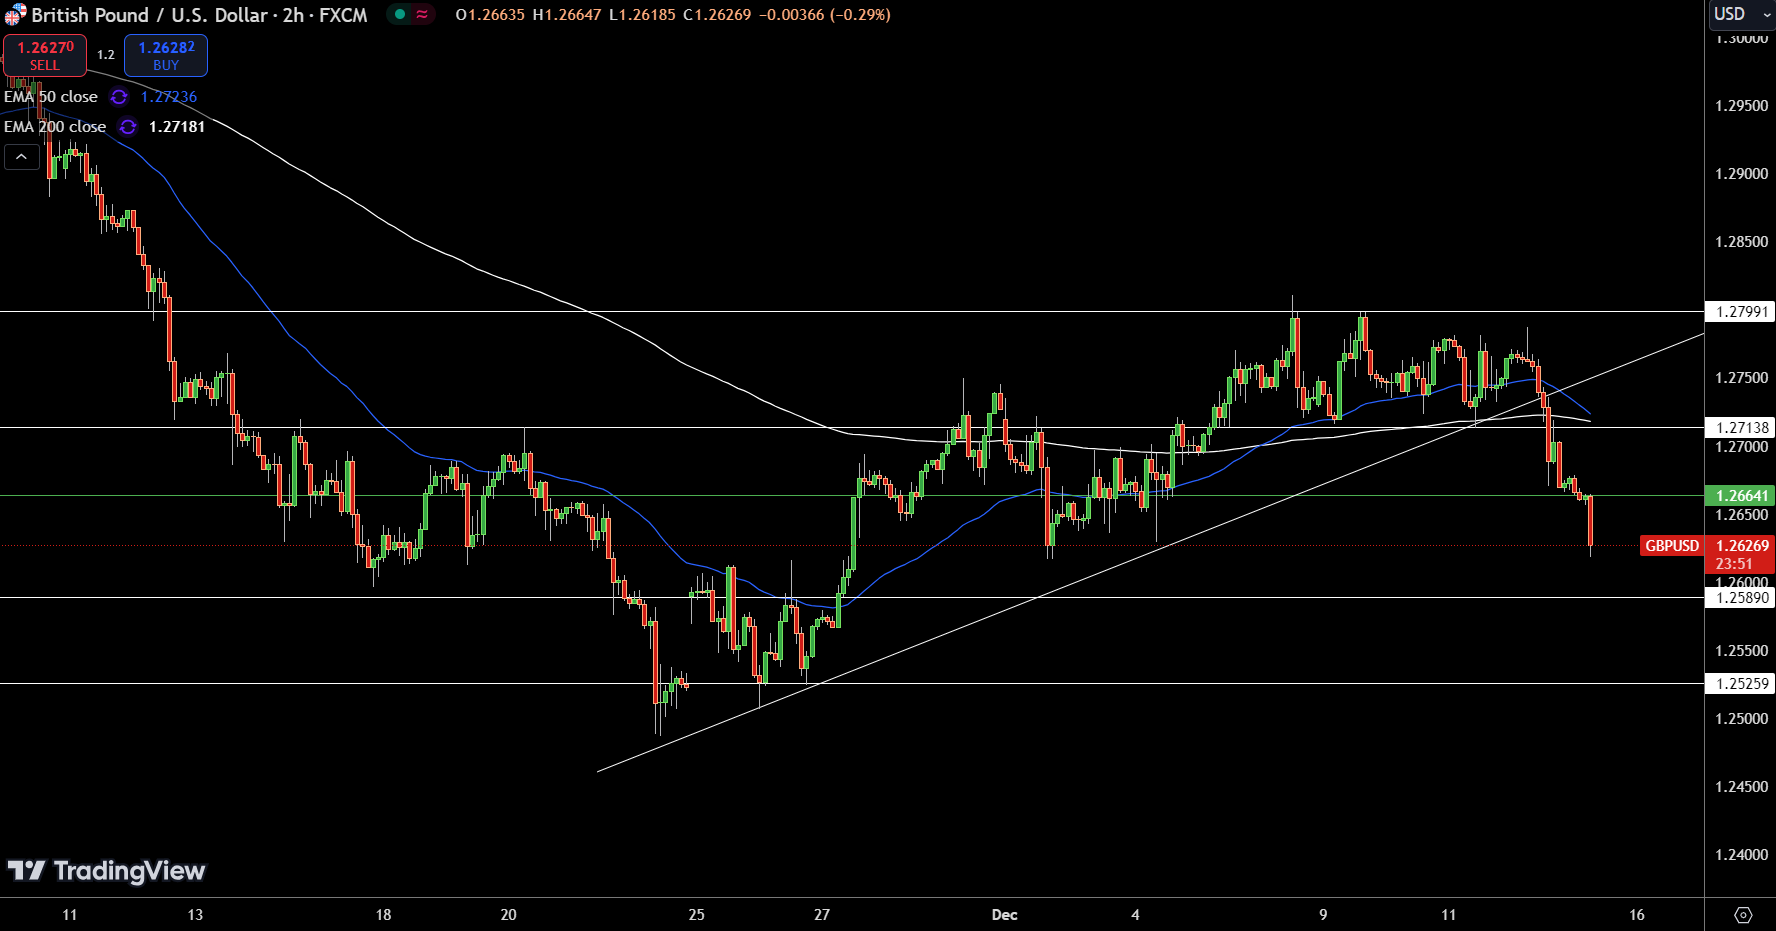Click the EMA 50 value 1.27236
The height and width of the screenshot is (931, 1776).
tap(169, 97)
